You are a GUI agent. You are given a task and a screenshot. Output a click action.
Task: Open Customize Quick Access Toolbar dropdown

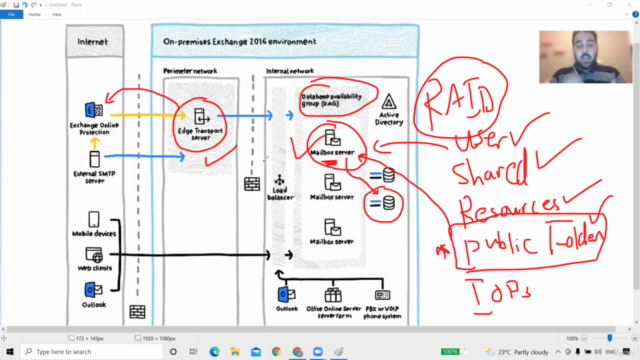coord(40,5)
